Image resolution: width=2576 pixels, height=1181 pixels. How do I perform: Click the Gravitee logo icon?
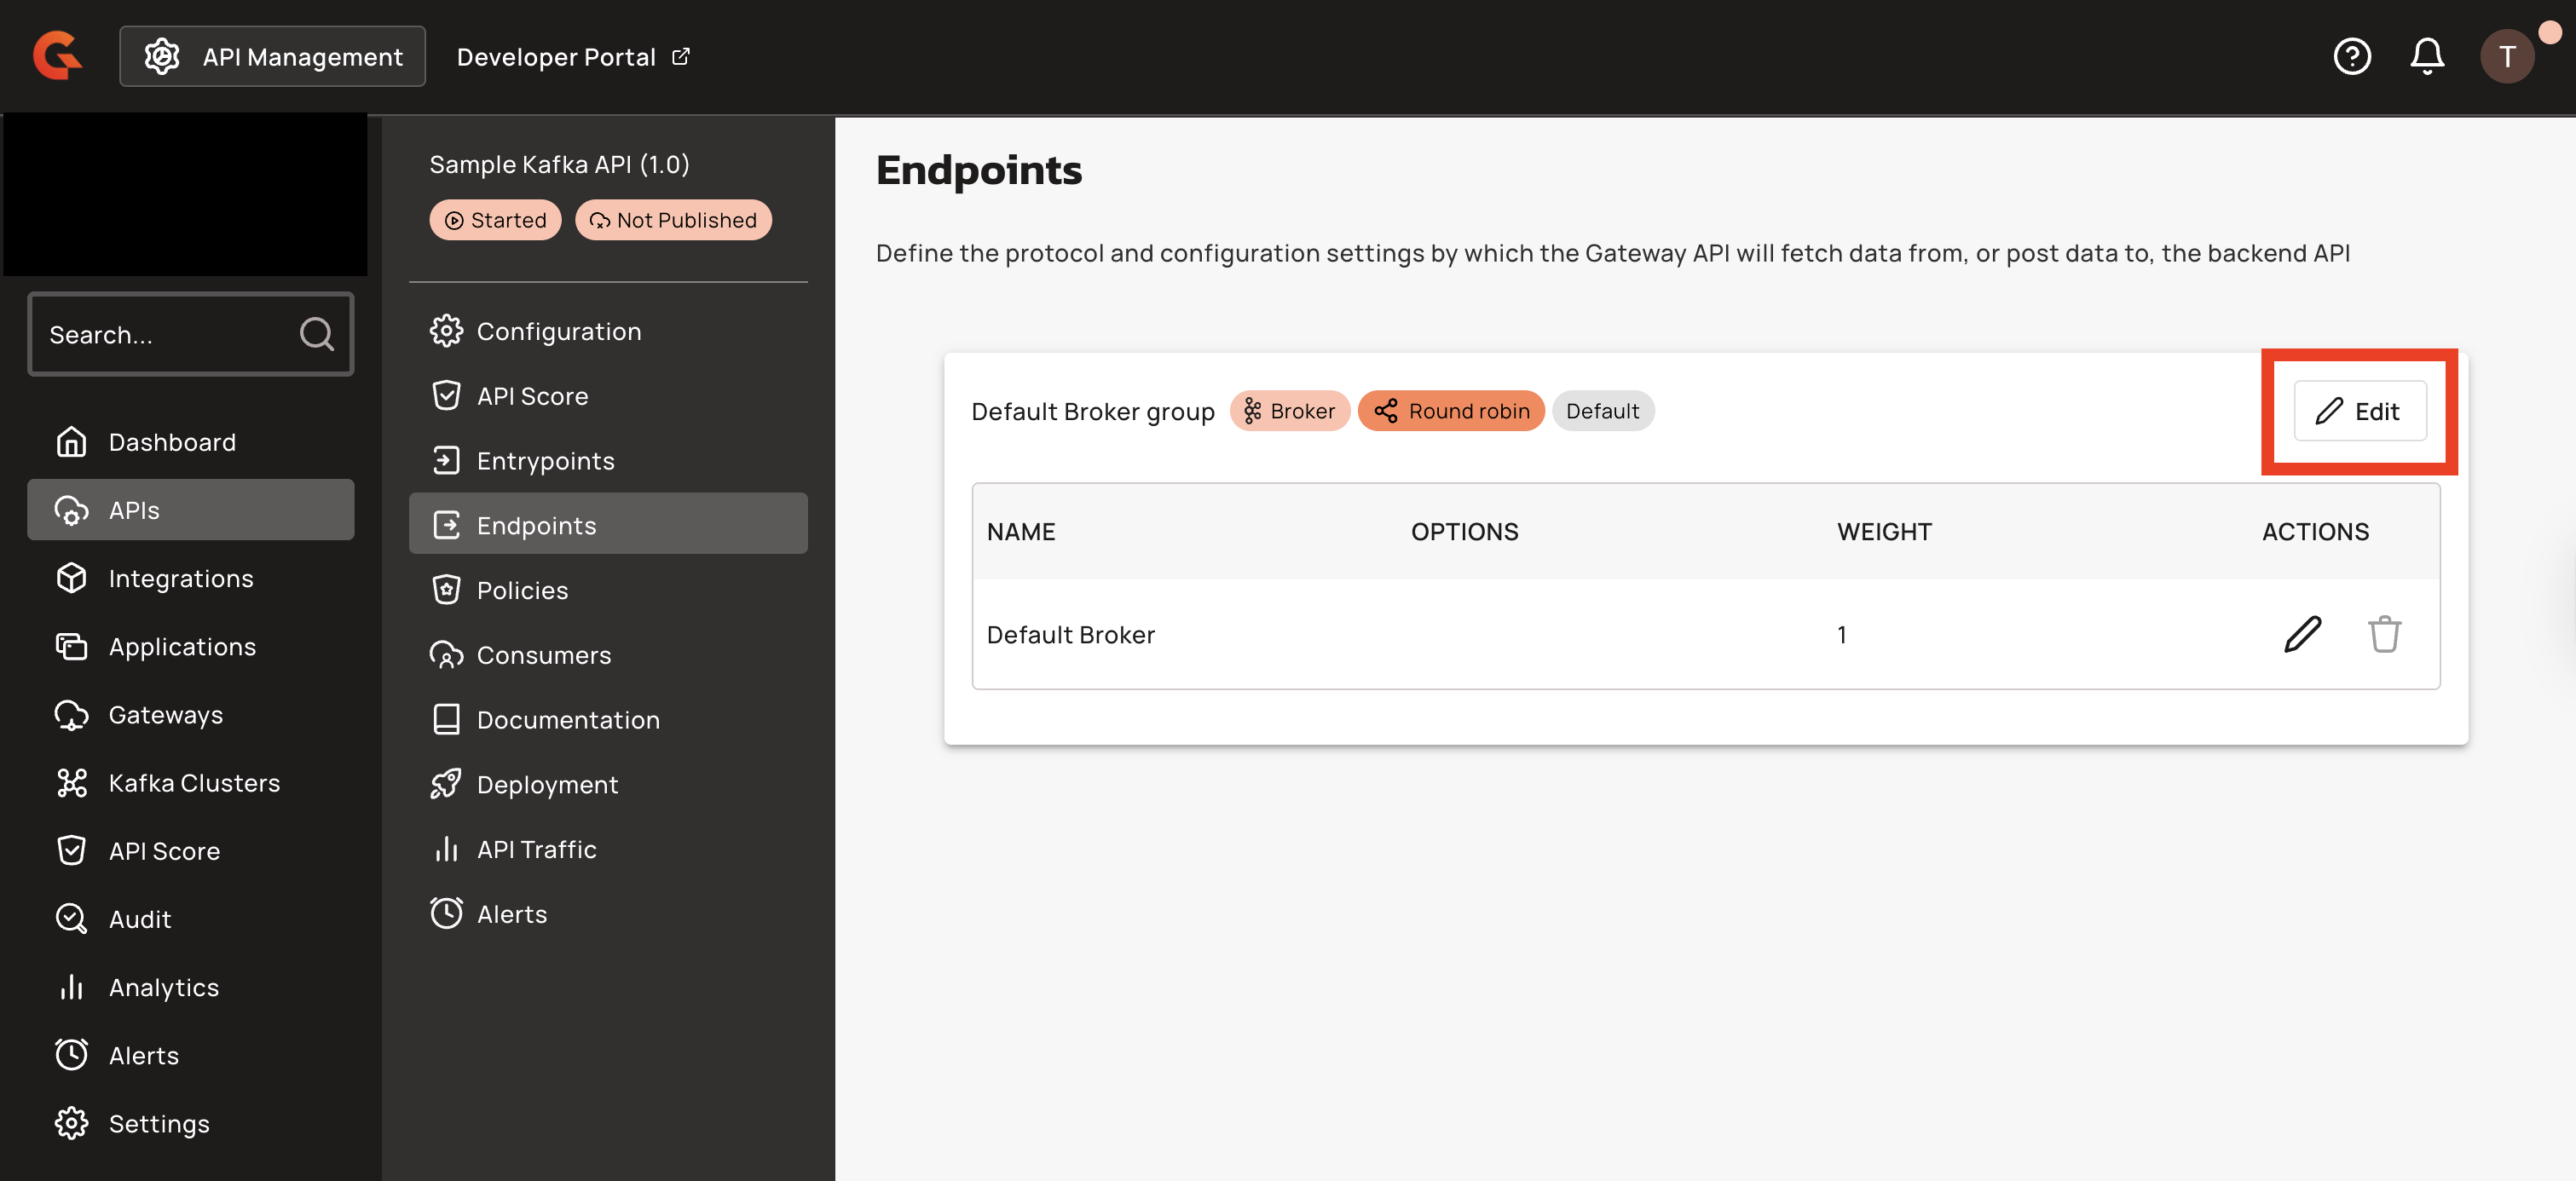pos(57,56)
